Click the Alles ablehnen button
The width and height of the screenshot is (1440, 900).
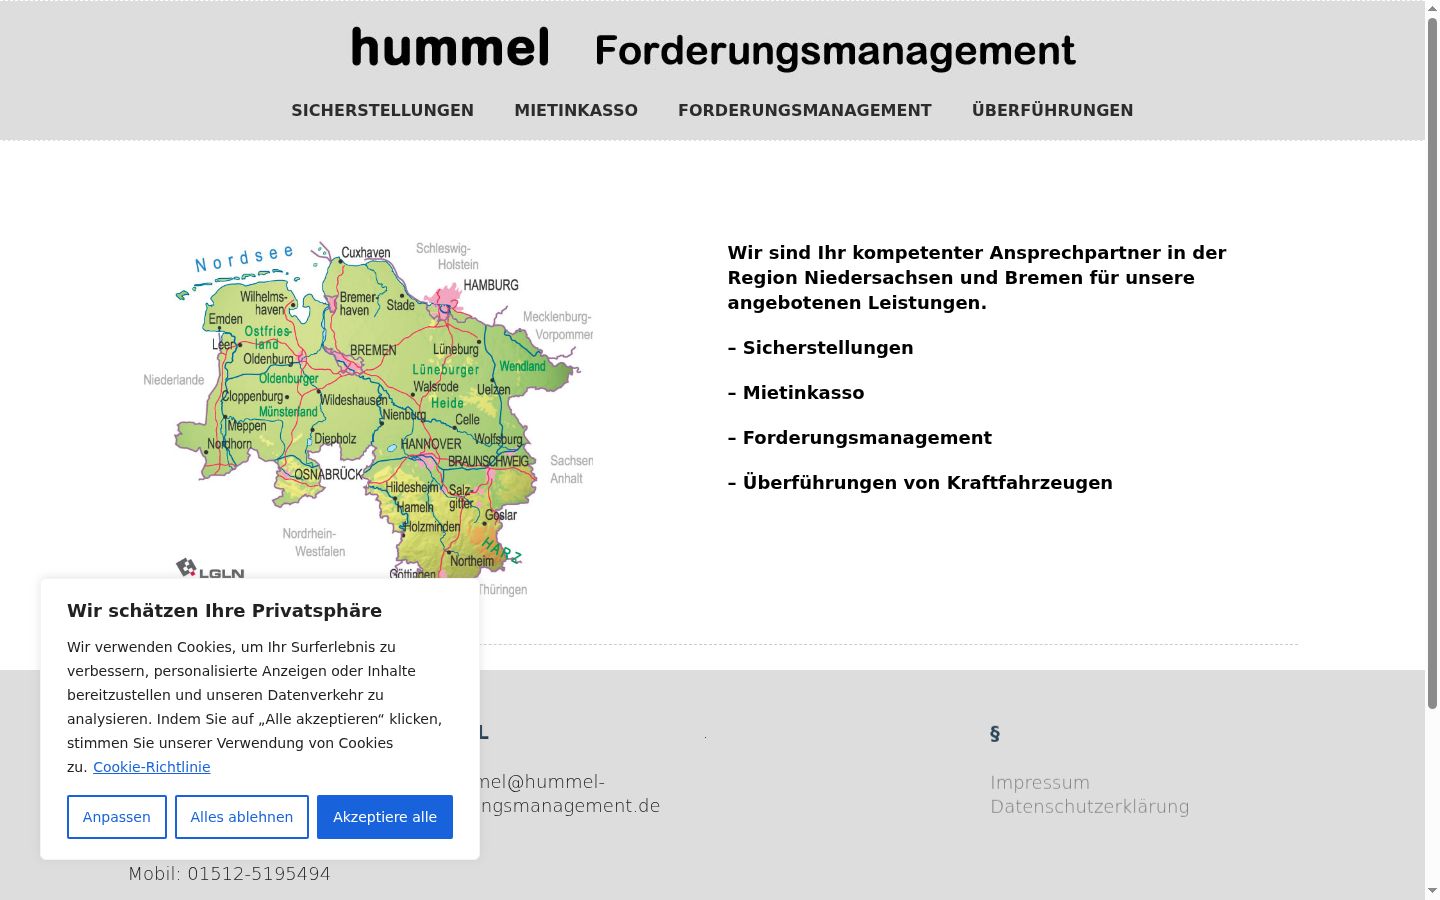(242, 817)
